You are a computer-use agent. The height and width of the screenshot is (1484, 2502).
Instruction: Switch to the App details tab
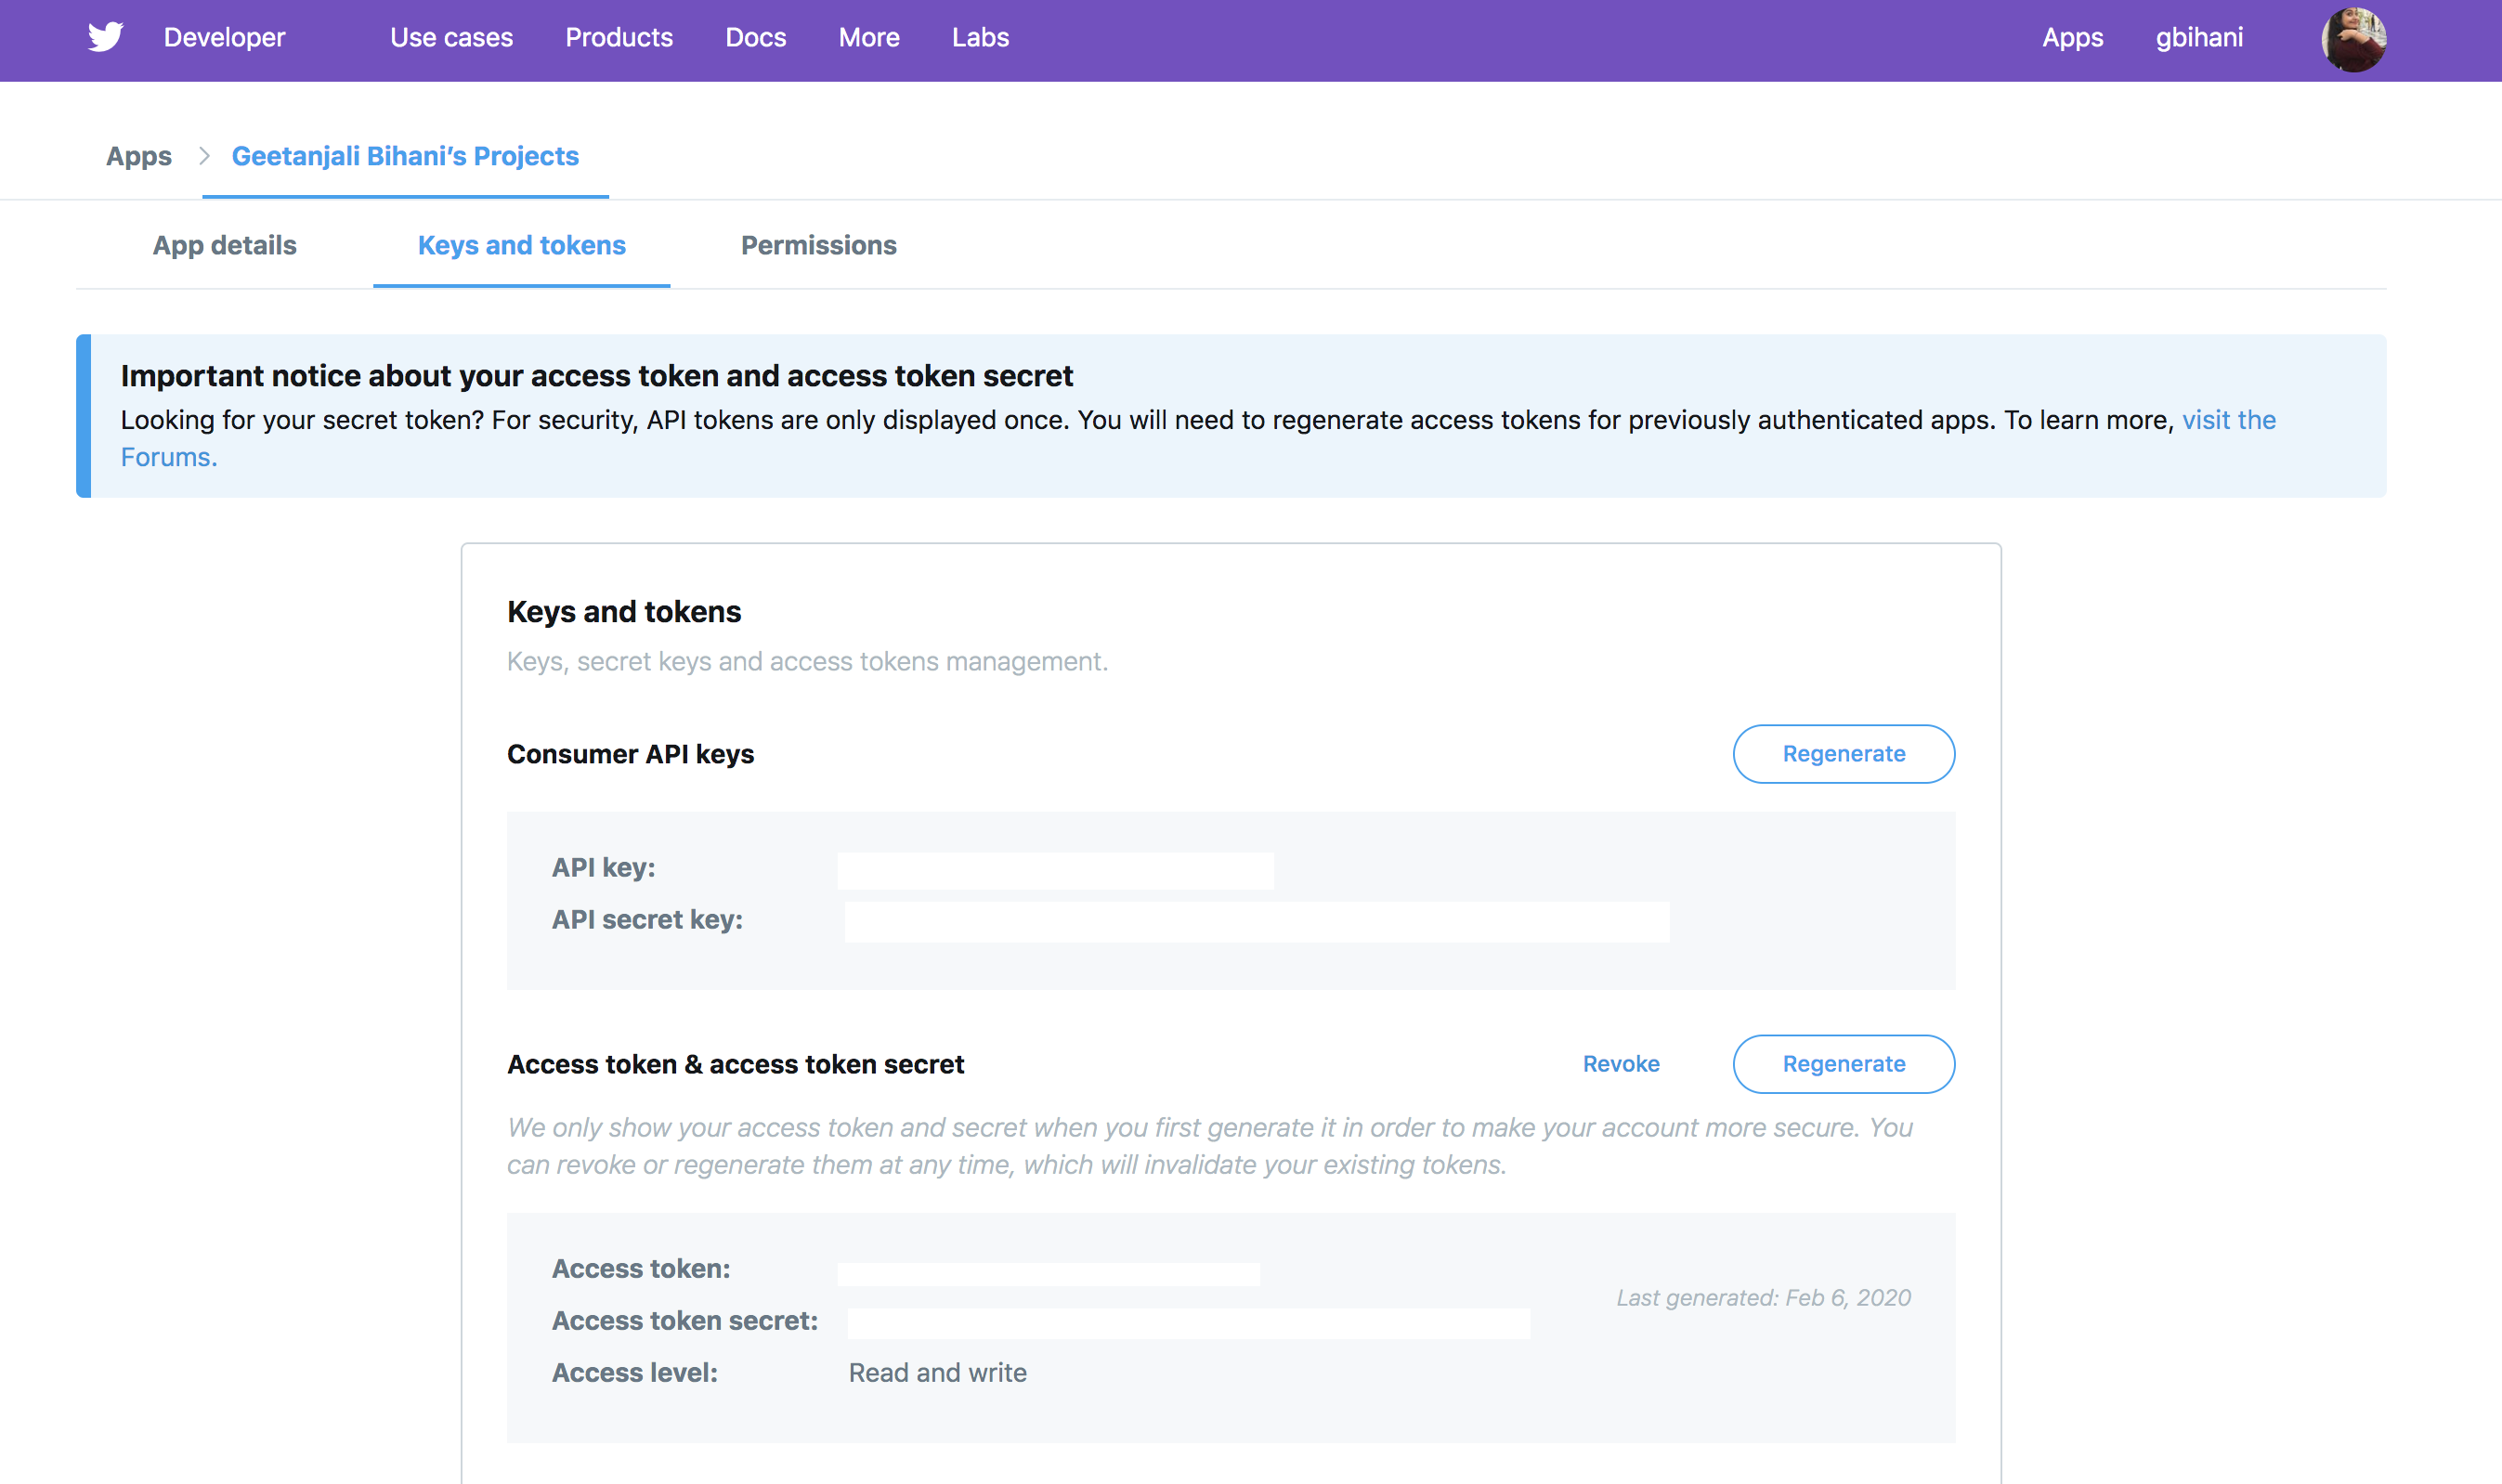point(224,245)
